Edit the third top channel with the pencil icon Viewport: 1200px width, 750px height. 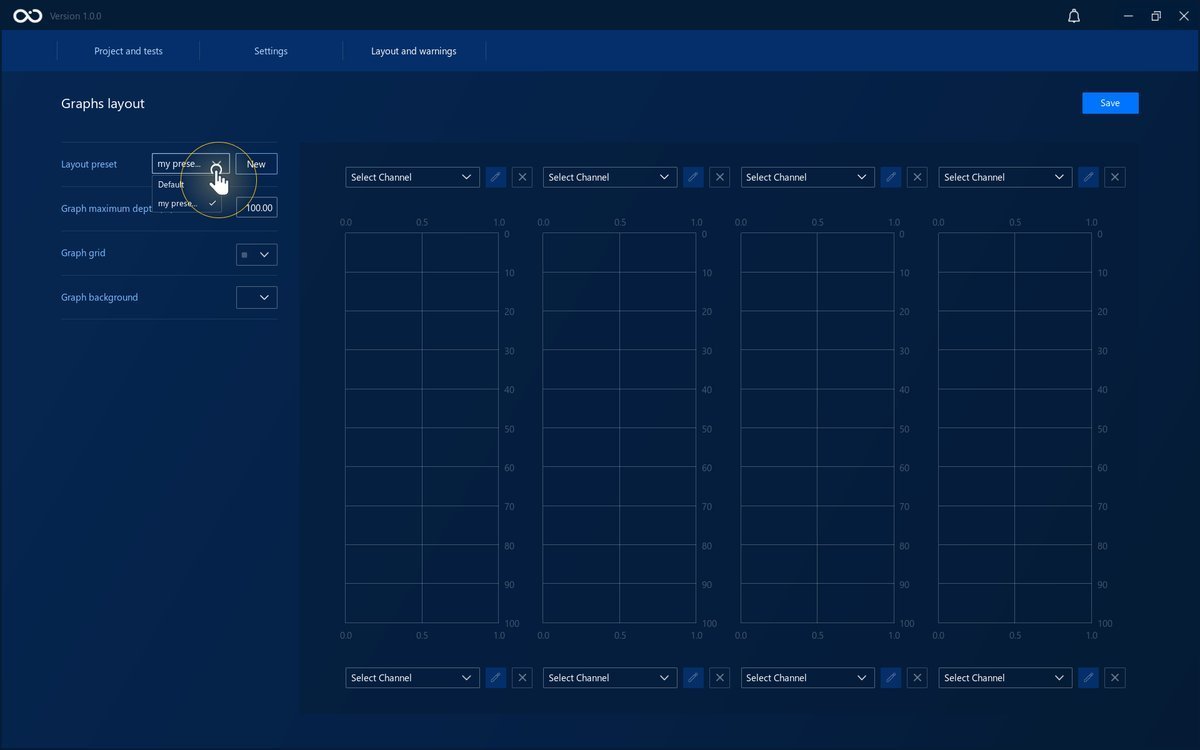890,177
